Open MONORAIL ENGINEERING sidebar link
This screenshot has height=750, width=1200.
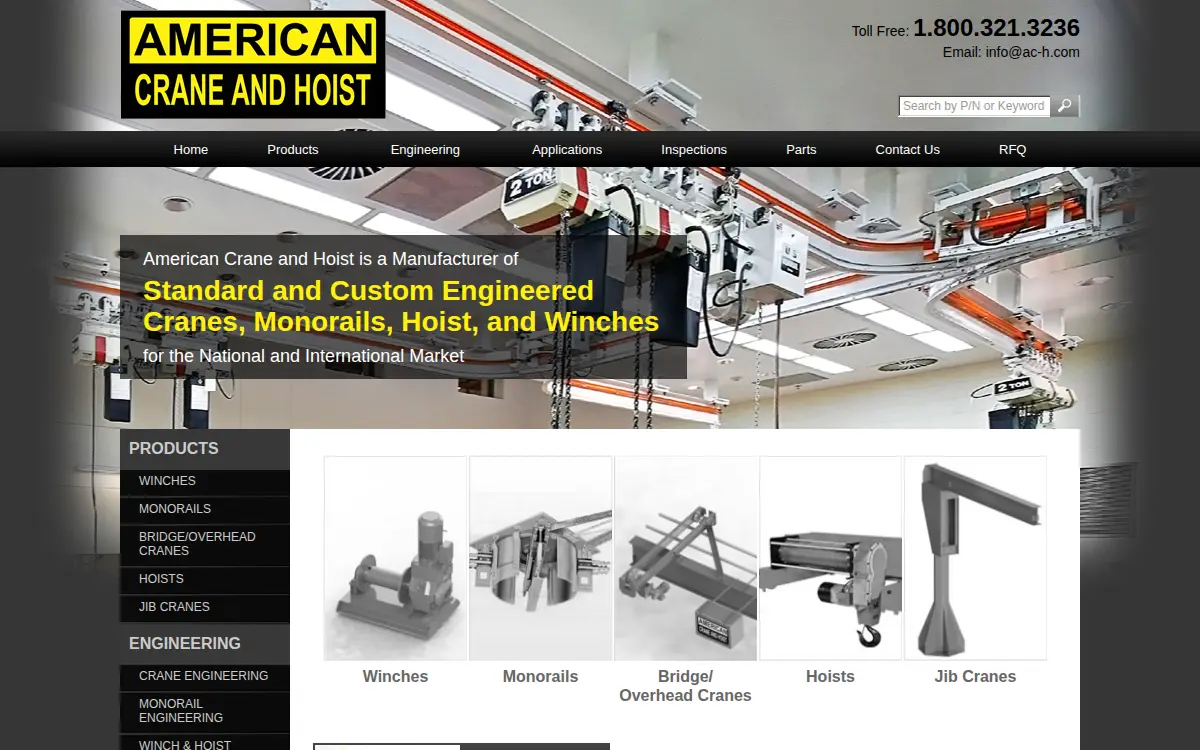pos(205,711)
